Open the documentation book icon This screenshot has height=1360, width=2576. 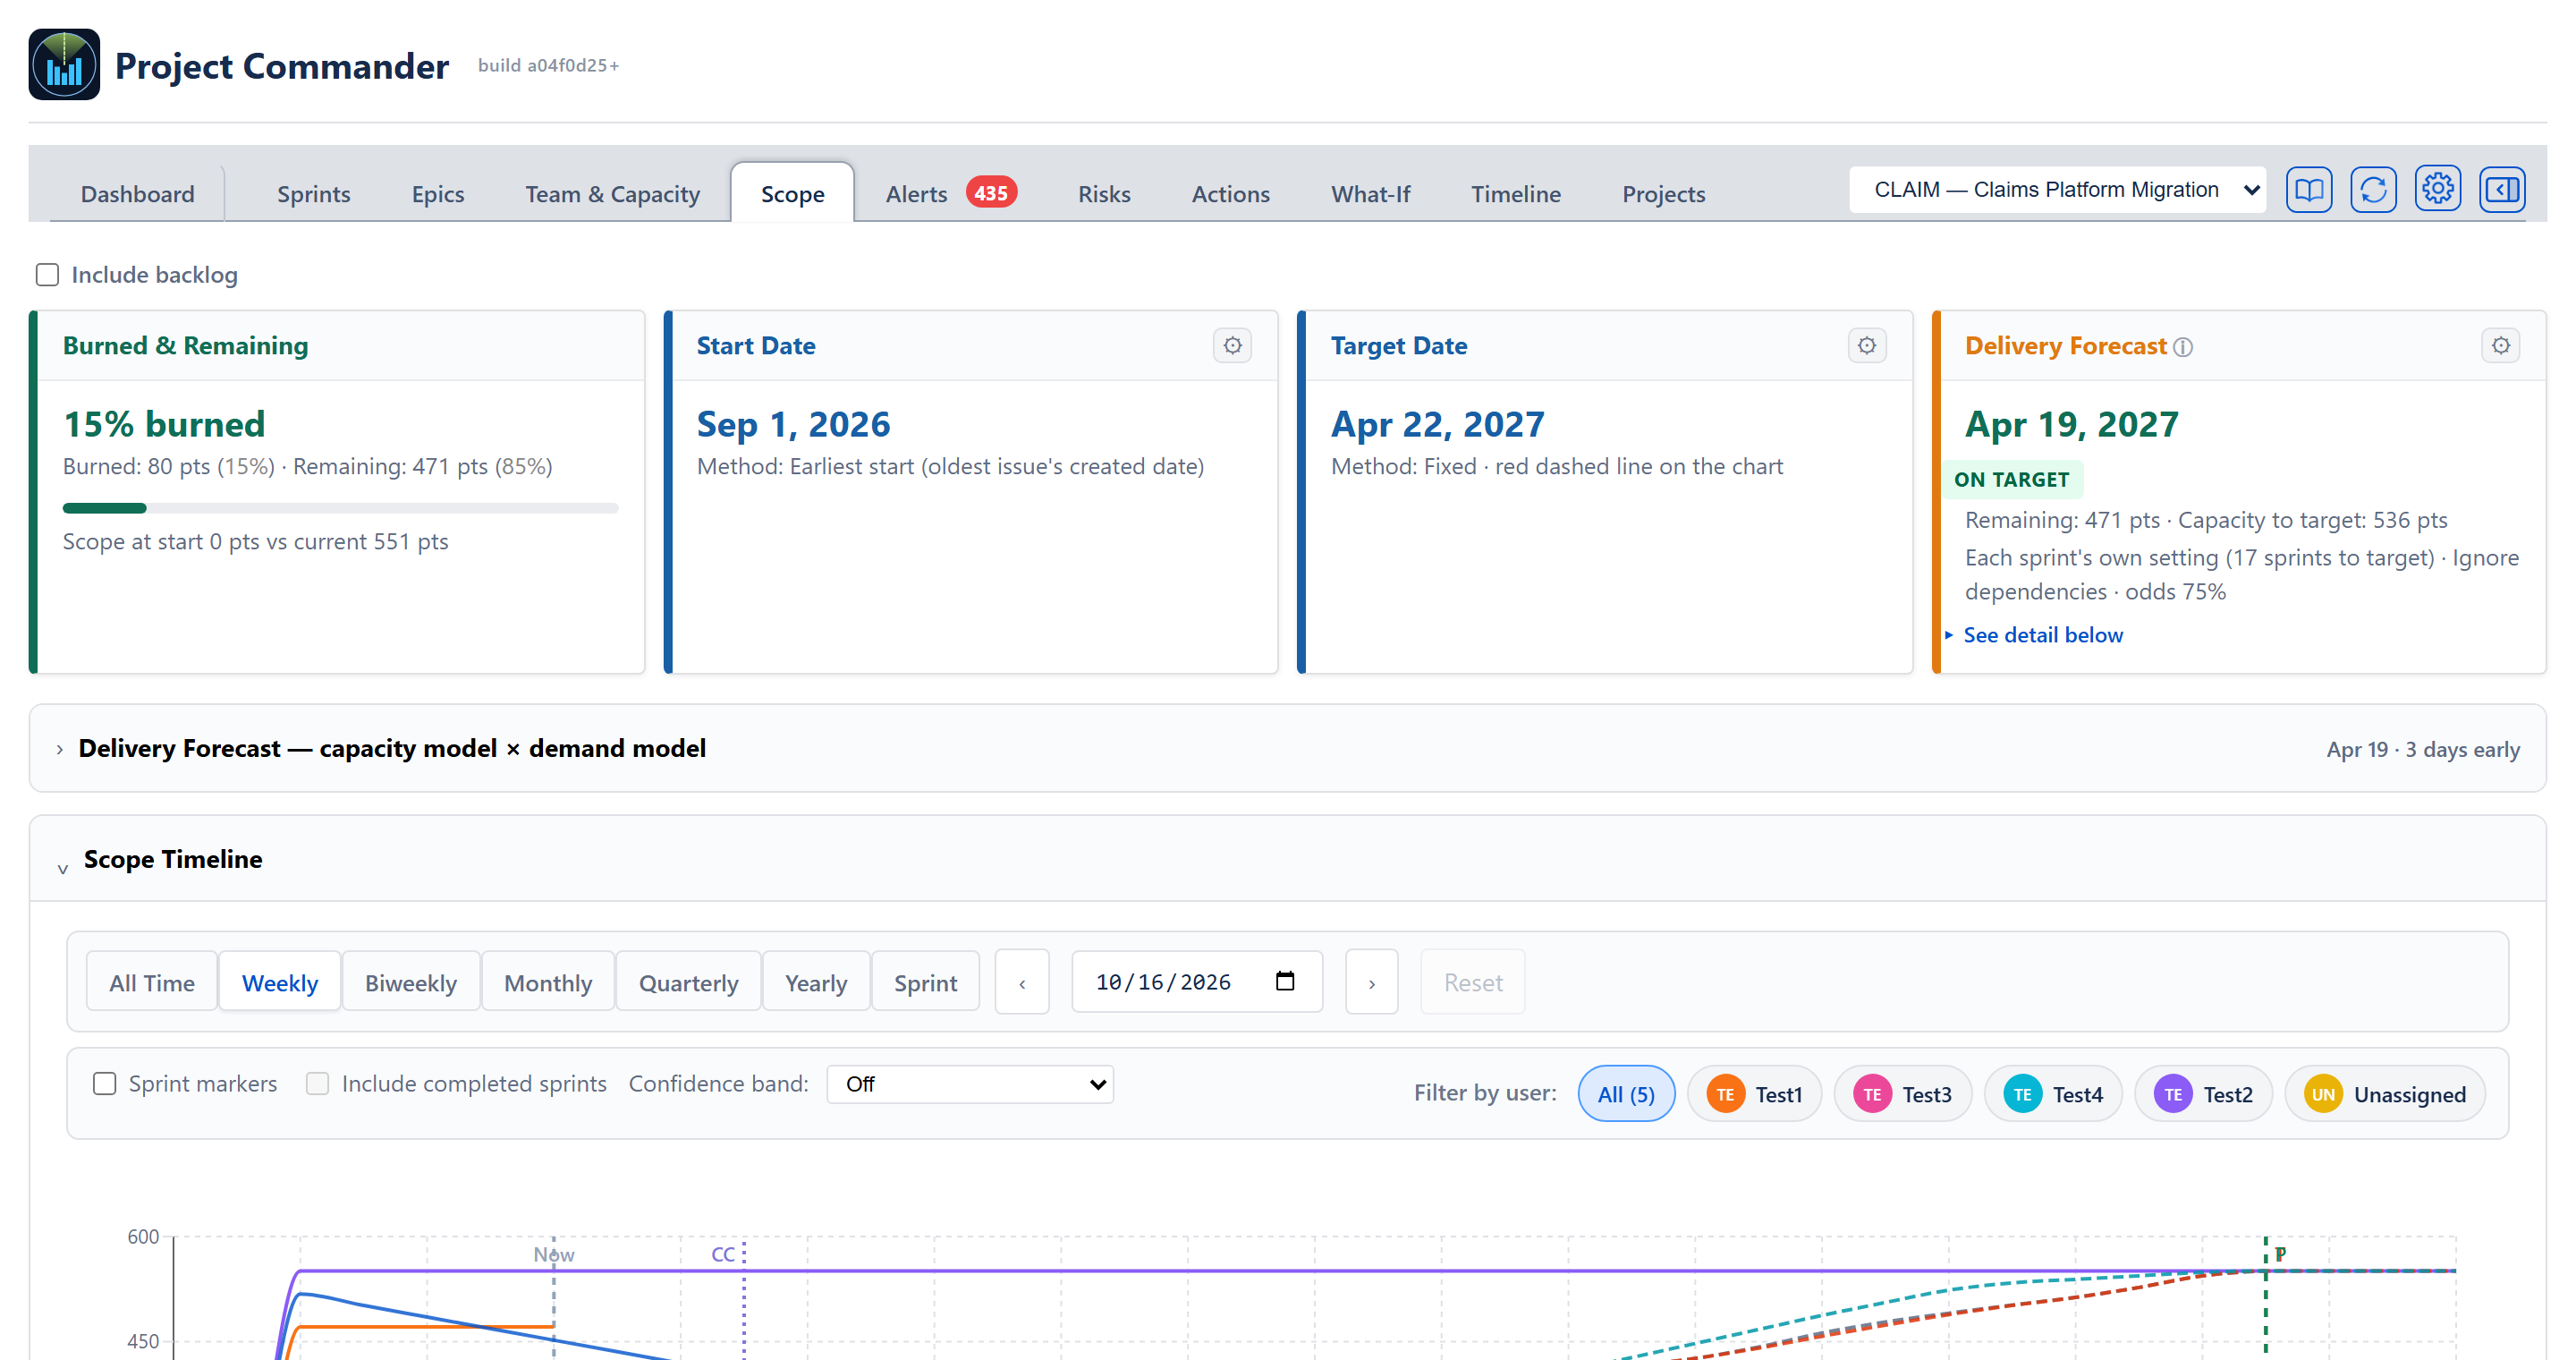(x=2308, y=190)
